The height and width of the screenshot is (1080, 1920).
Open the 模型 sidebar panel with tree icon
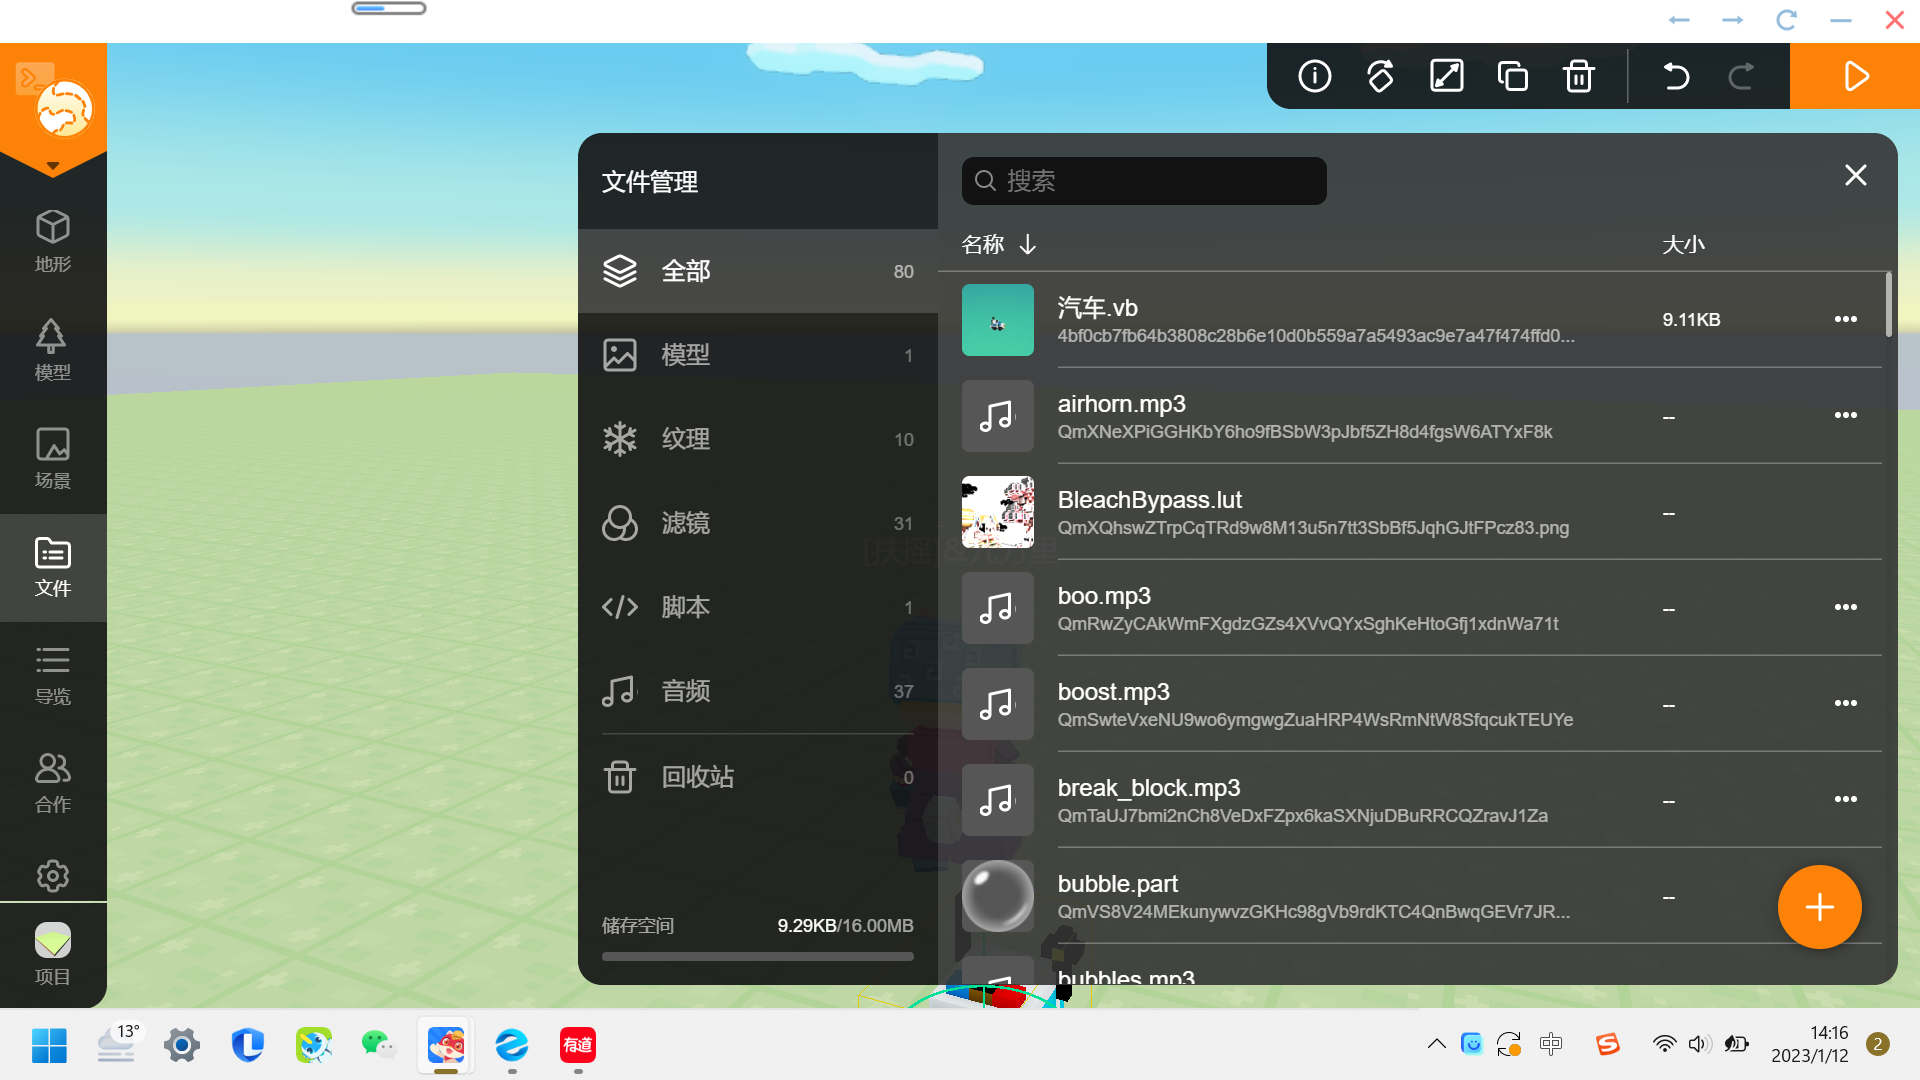coord(53,349)
